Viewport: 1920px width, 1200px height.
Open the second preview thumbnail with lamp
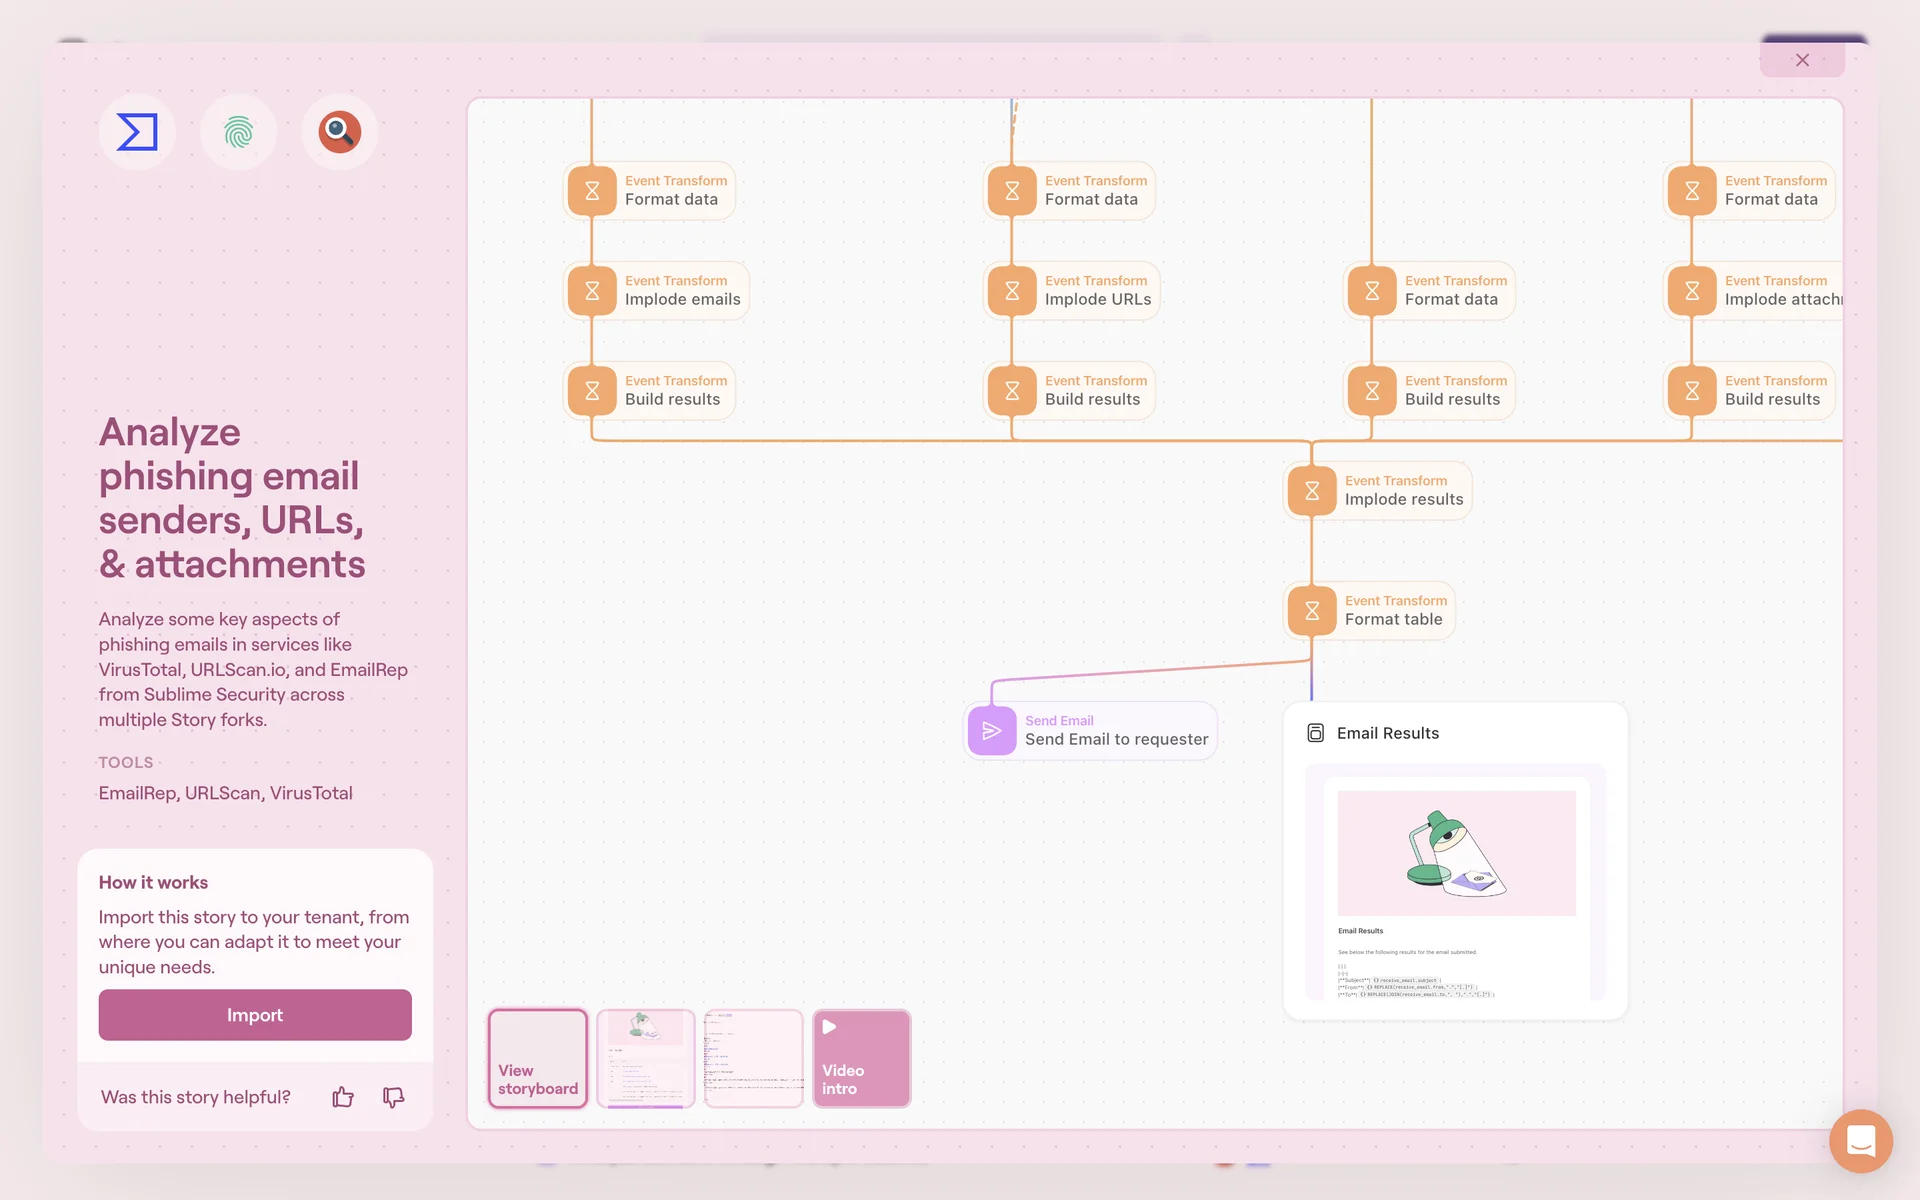[646, 1058]
